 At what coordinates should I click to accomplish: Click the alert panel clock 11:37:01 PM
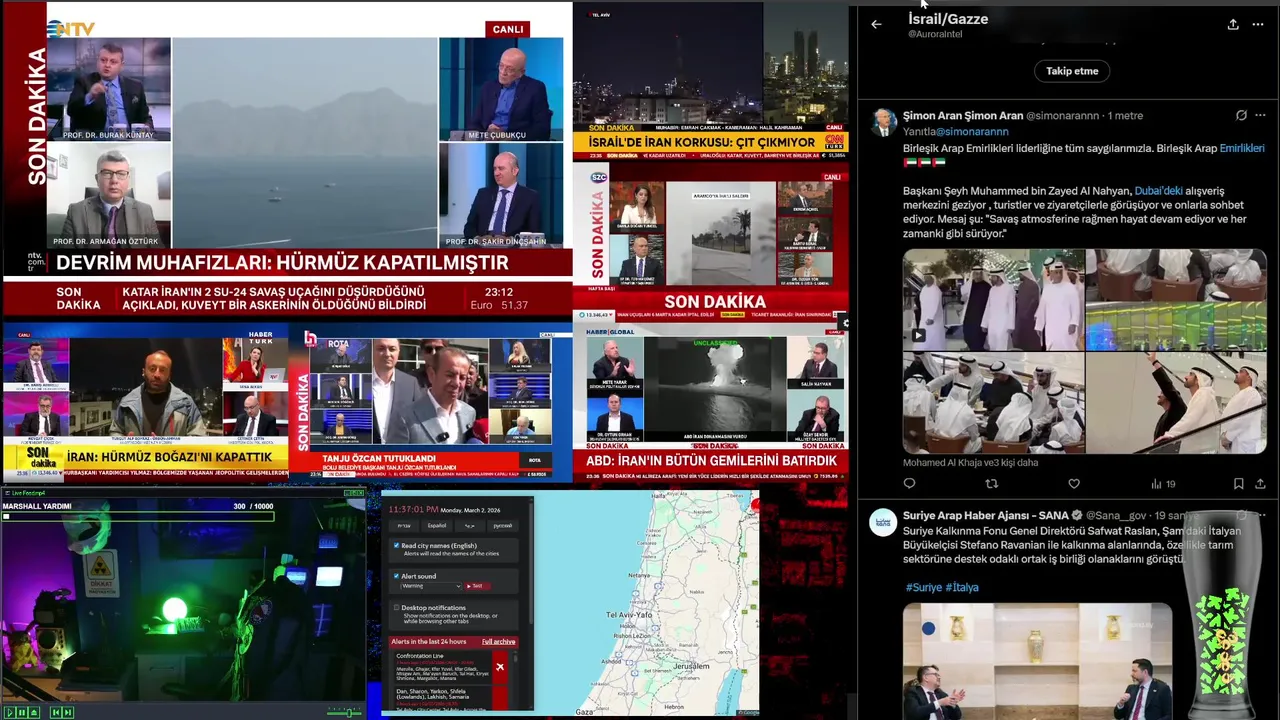413,509
